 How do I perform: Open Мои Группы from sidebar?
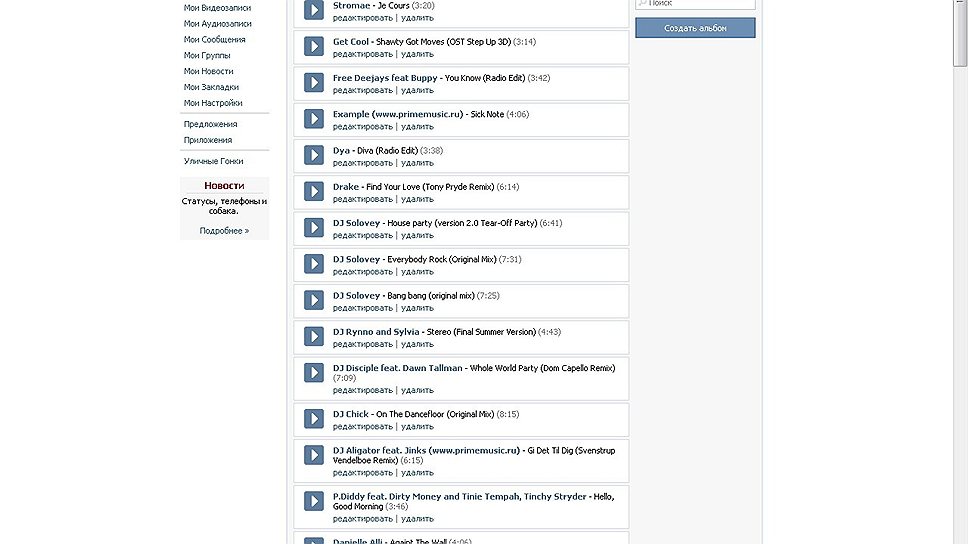click(207, 56)
